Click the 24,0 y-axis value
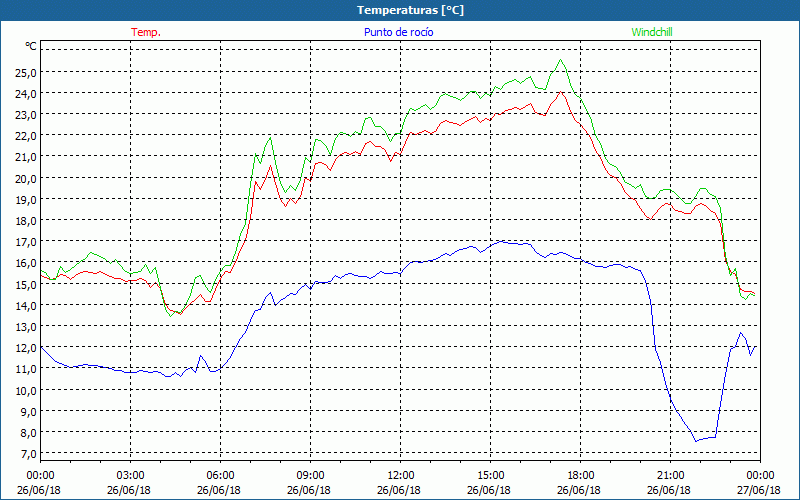 tap(26, 94)
